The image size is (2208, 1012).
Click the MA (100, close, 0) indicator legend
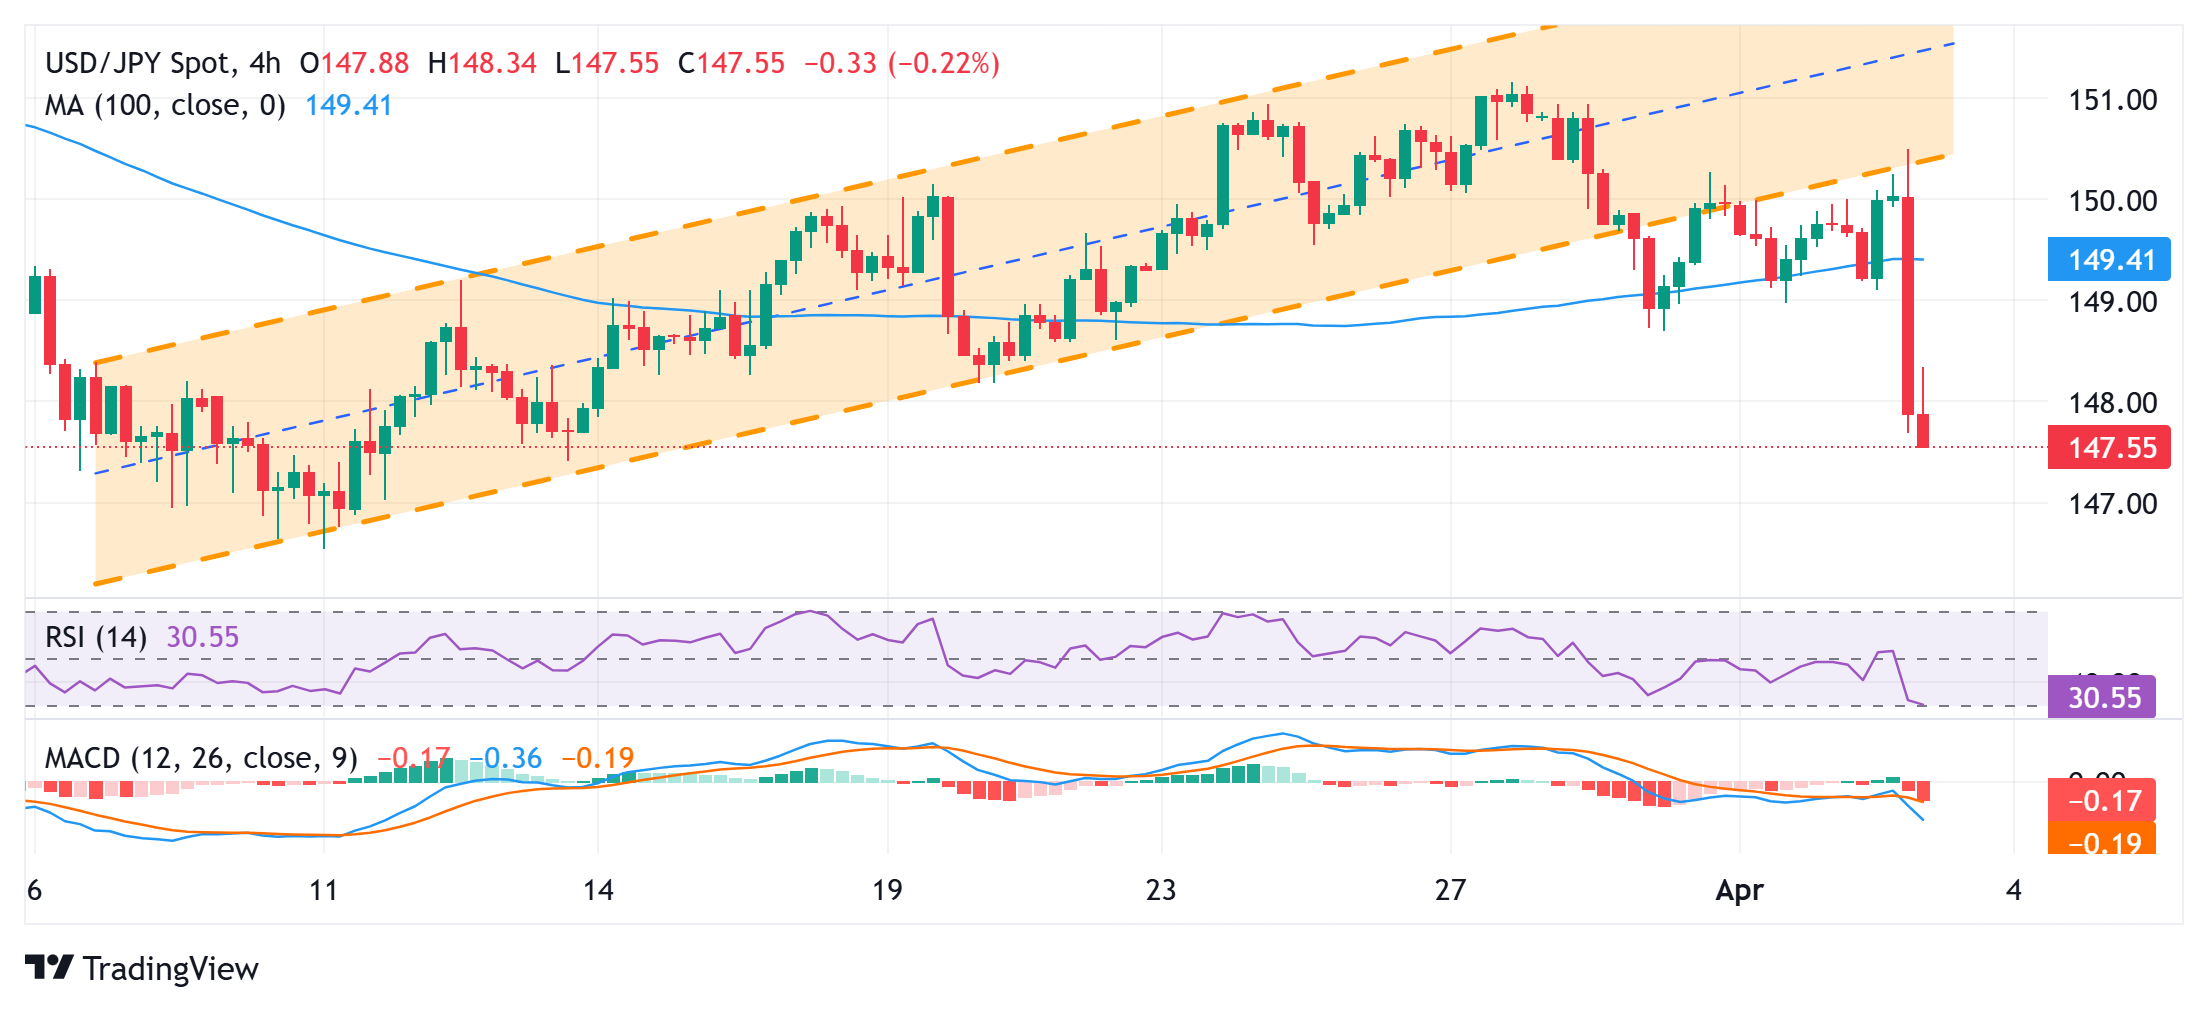165,105
